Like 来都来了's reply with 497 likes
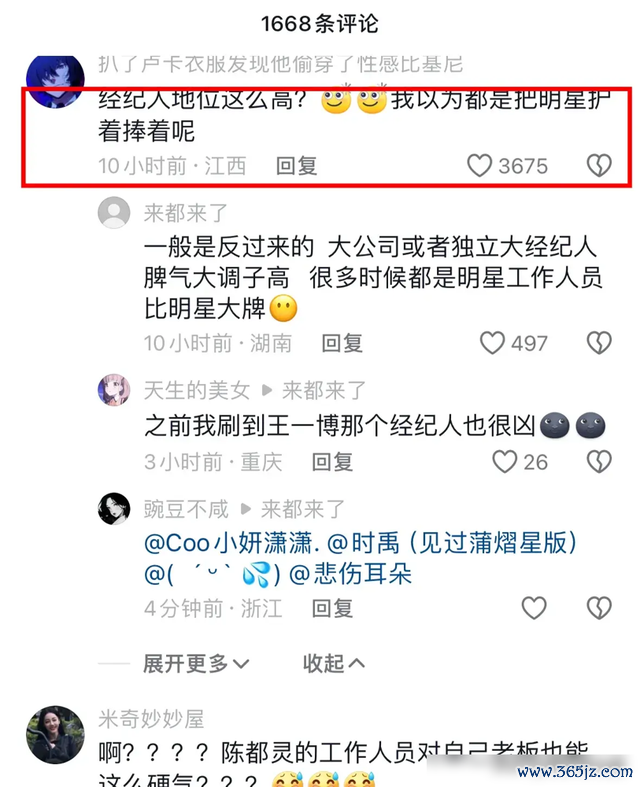The height and width of the screenshot is (787, 640). (492, 343)
